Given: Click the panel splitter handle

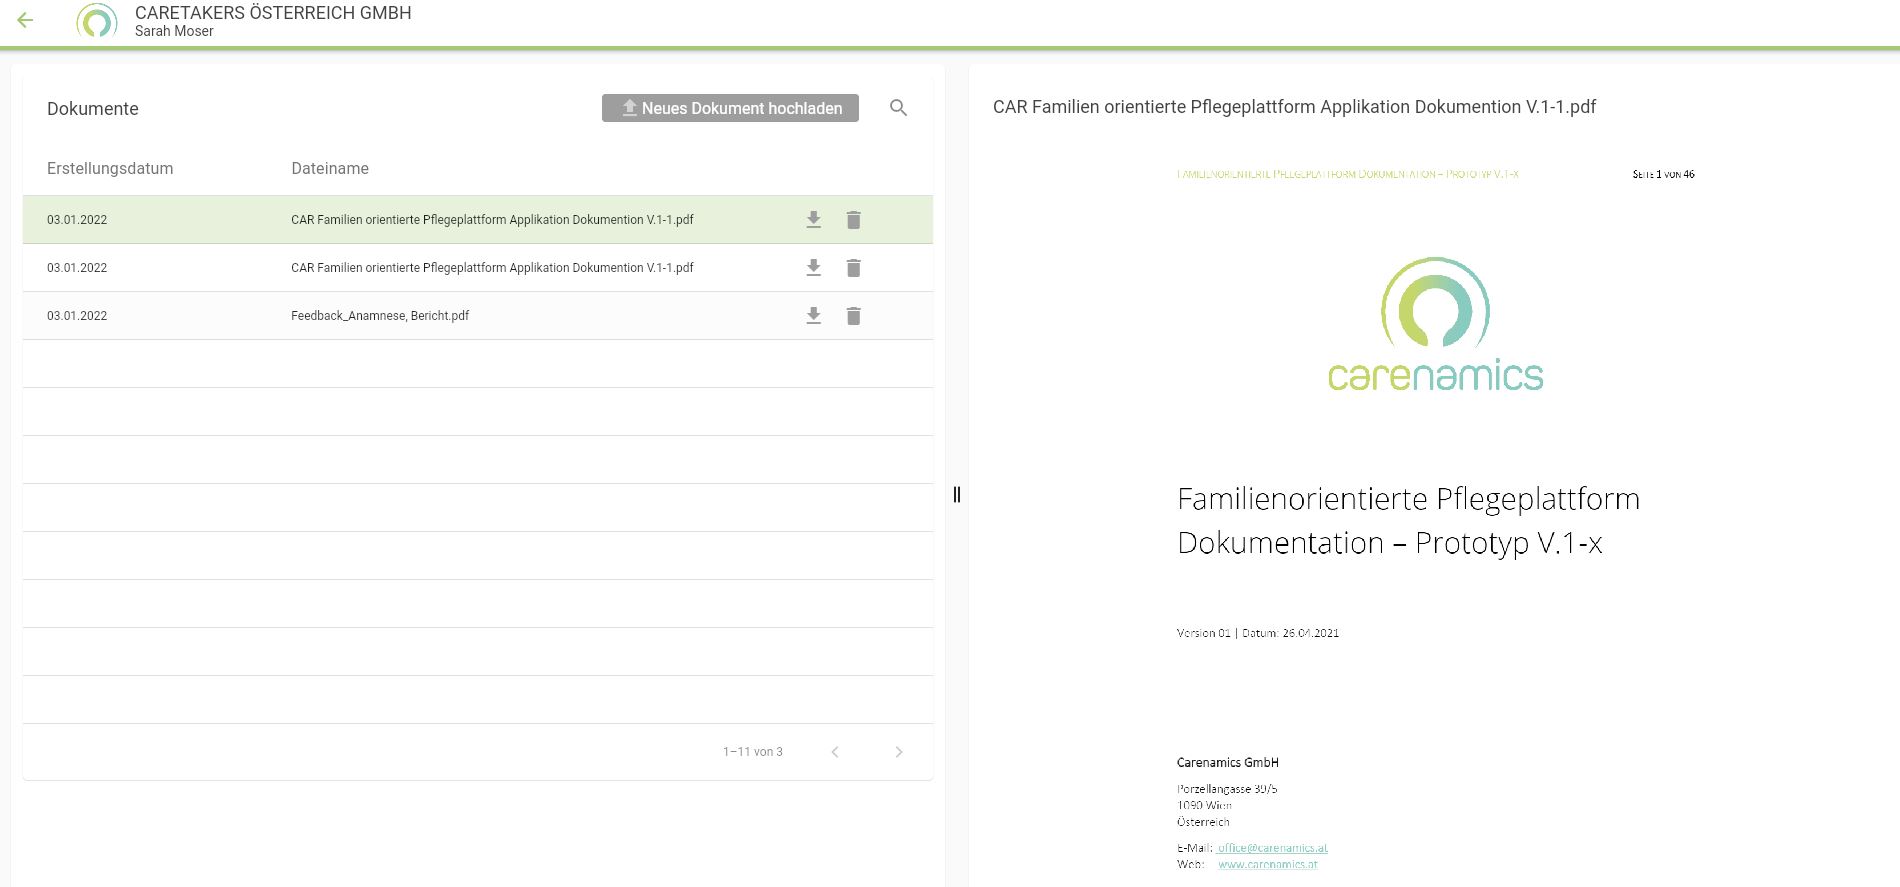Looking at the screenshot, I should (x=957, y=494).
